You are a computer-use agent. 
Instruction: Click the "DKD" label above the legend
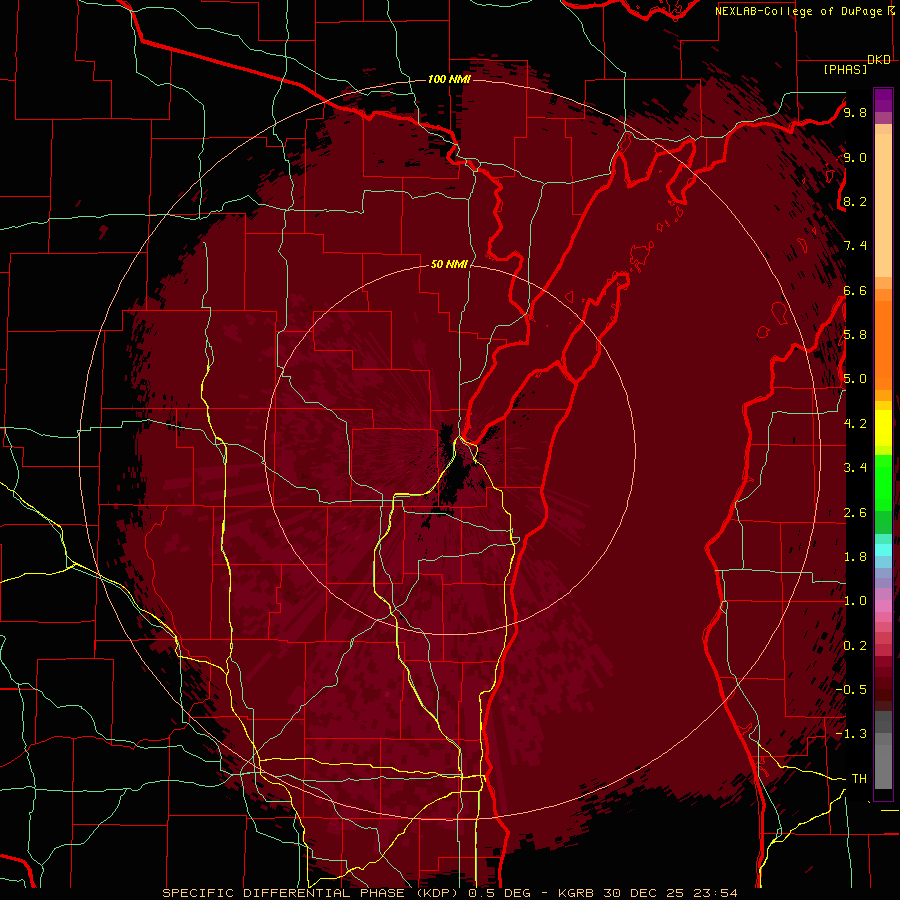pyautogui.click(x=879, y=60)
